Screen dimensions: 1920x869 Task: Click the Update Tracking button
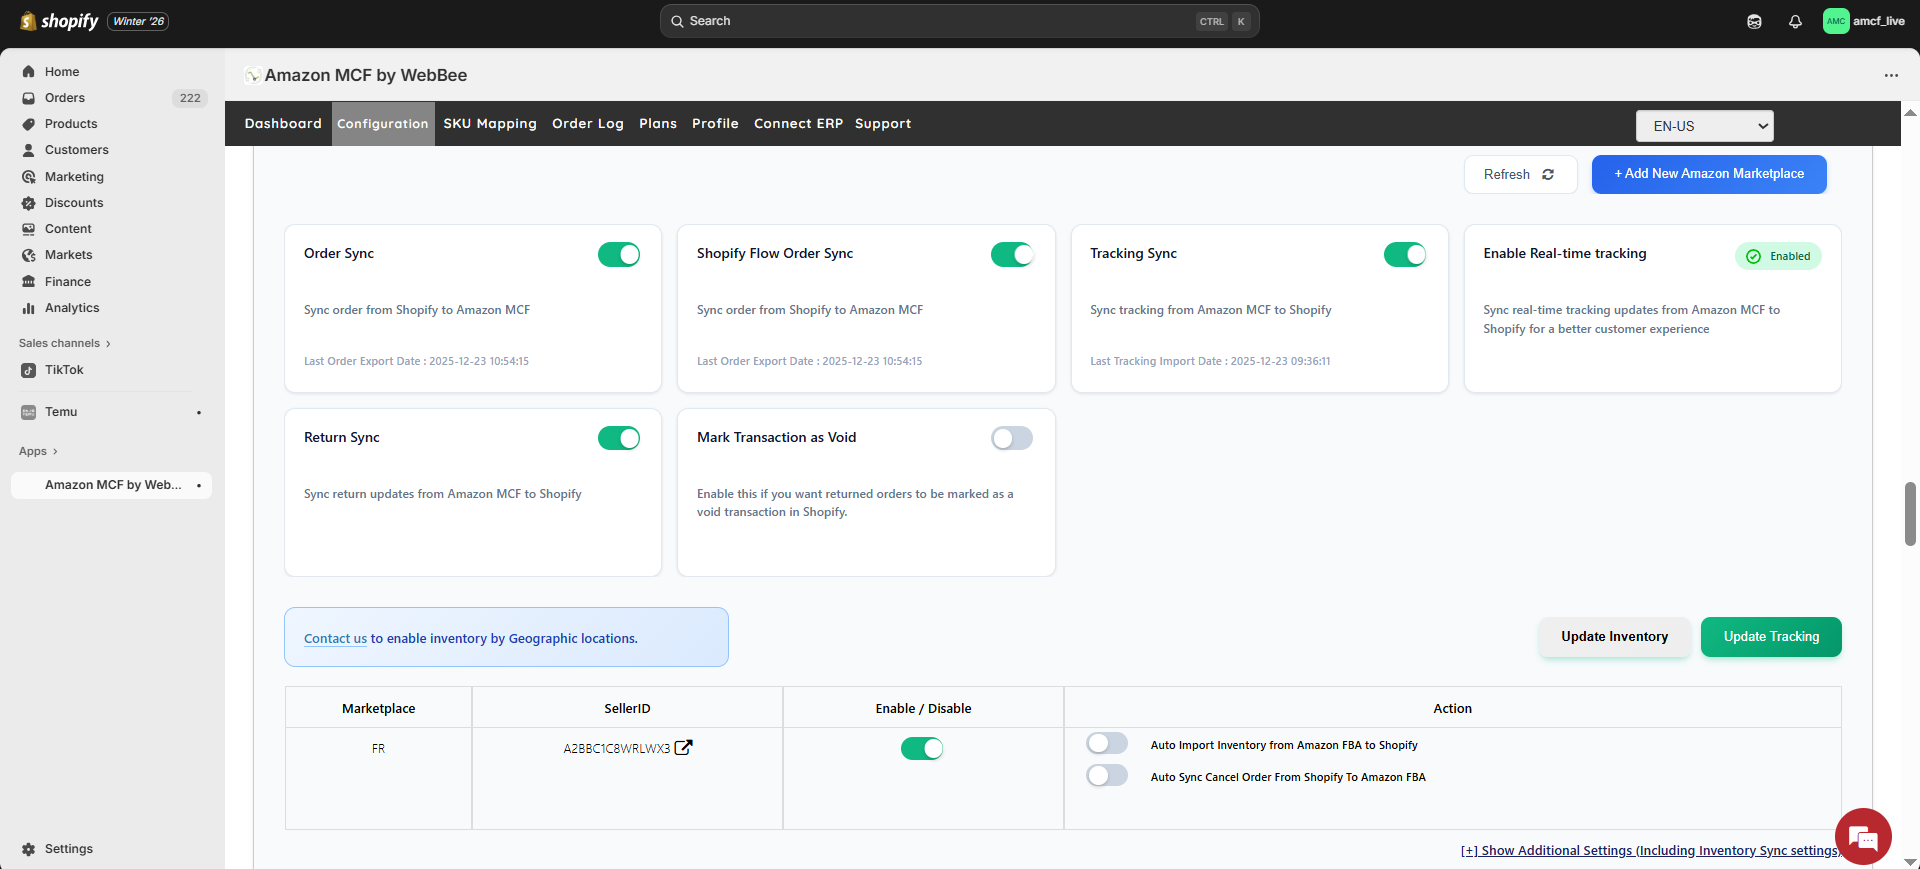(1770, 637)
